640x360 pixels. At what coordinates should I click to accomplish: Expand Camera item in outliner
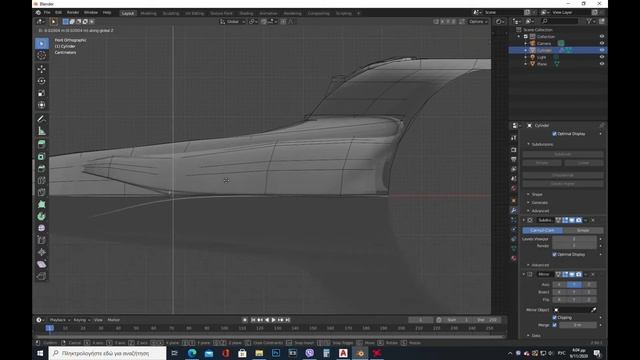[x=526, y=43]
